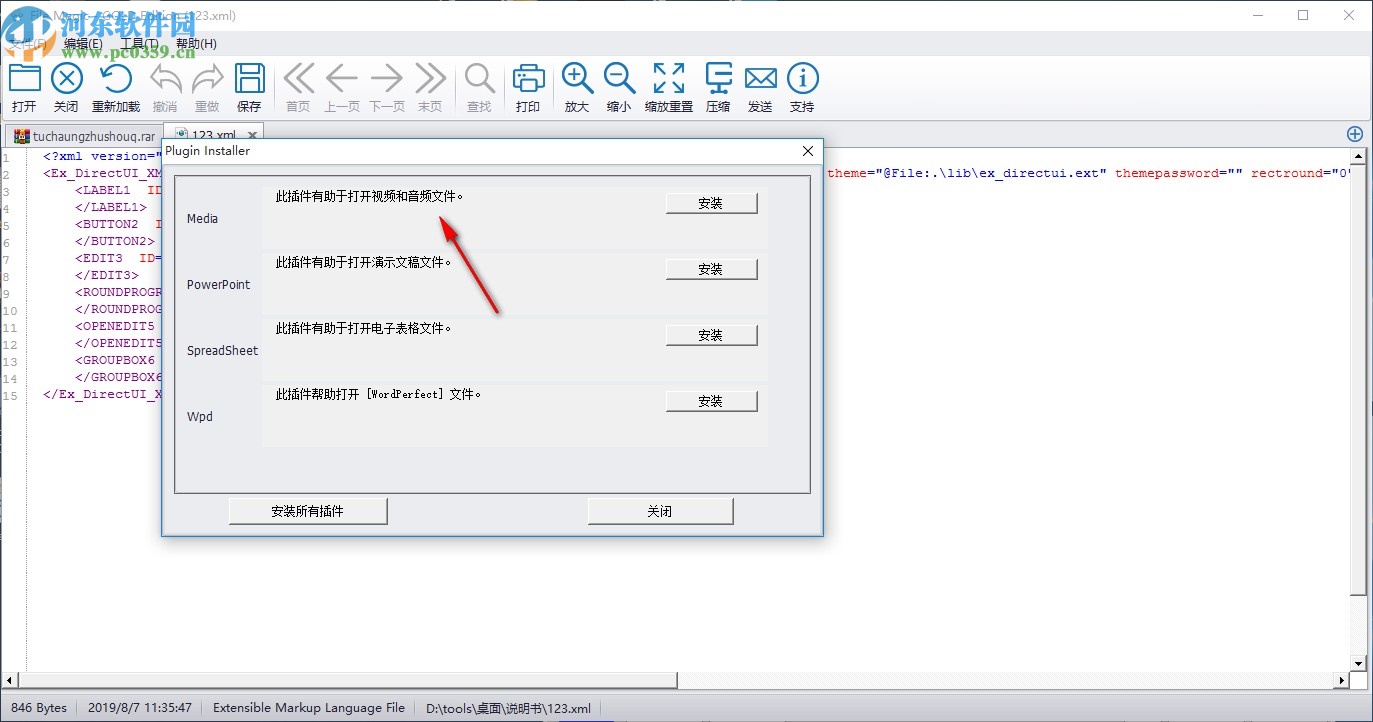Click the WordPerfect plugin description text
Screen dimensions: 1373x722
[x=379, y=395]
